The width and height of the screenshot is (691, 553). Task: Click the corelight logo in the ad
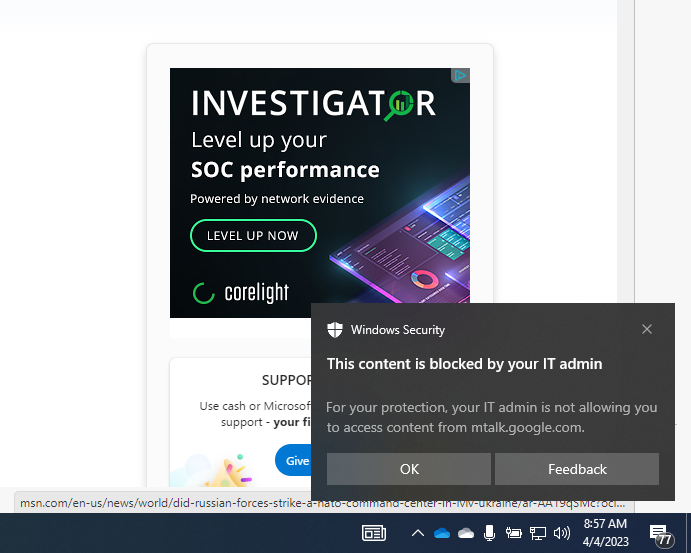pos(241,293)
